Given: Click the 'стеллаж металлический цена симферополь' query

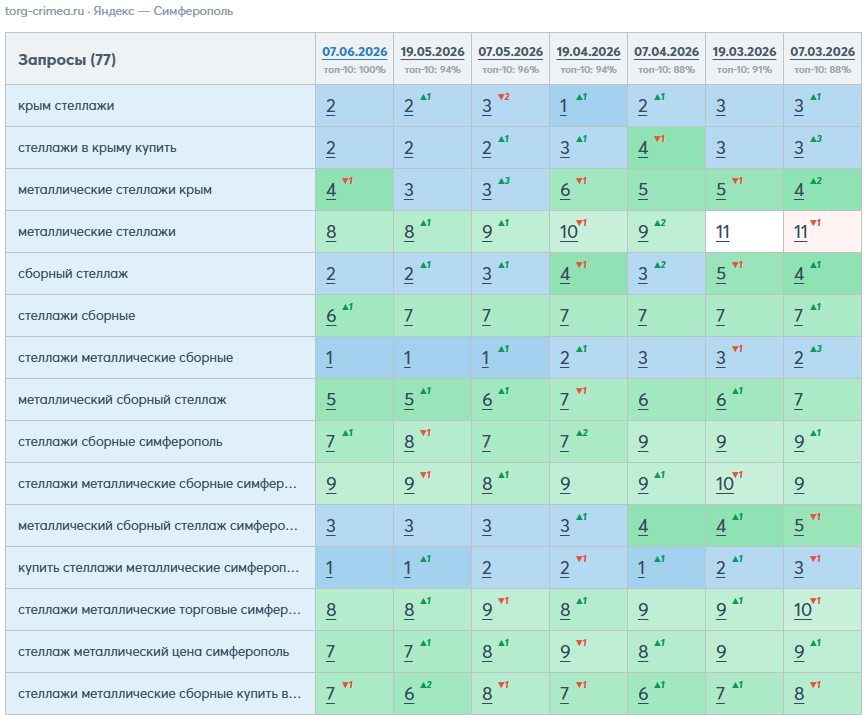Looking at the screenshot, I should 154,652.
